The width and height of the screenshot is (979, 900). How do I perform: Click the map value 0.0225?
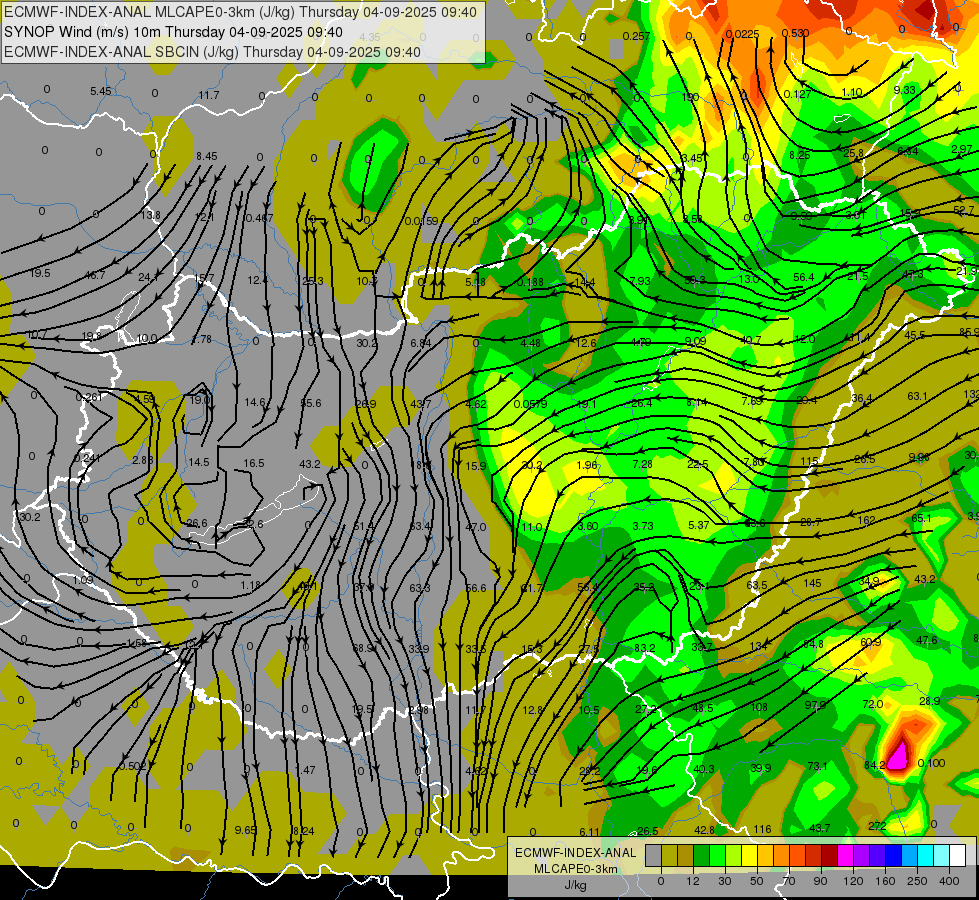click(x=742, y=34)
